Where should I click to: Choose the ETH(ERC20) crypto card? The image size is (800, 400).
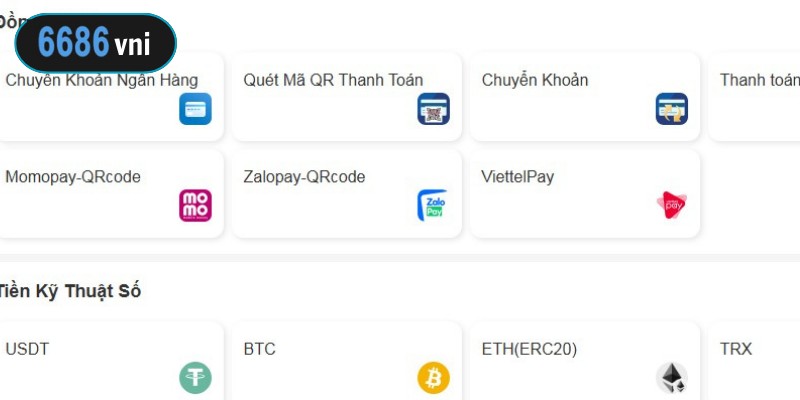pos(585,361)
